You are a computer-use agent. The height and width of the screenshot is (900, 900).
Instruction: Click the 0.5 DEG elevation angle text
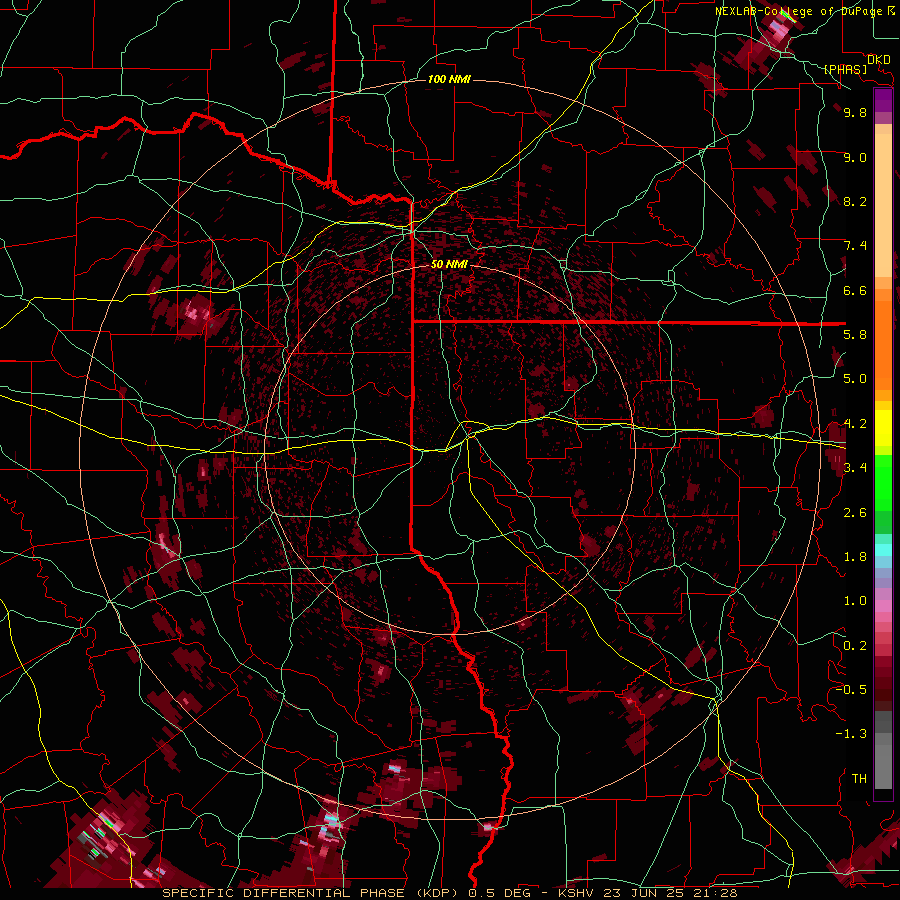[502, 893]
